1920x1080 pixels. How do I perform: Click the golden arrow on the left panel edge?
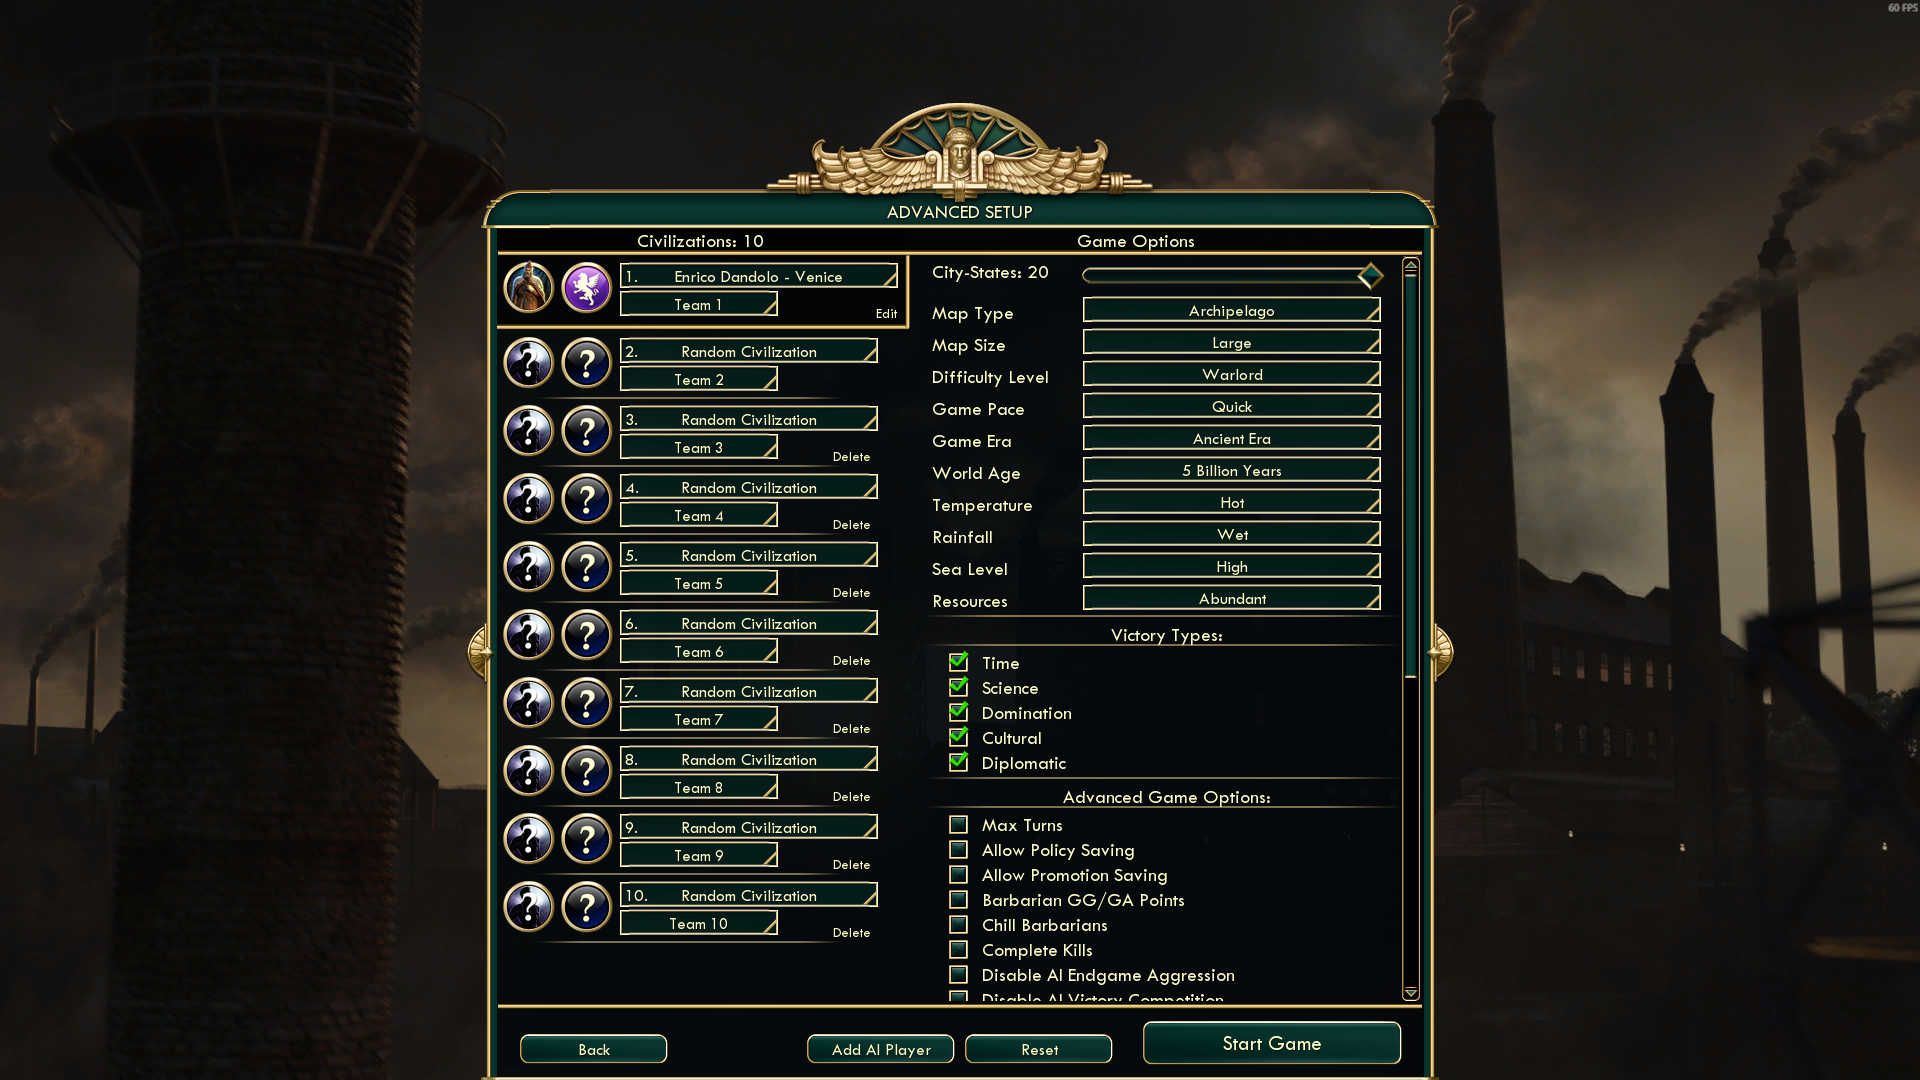(x=479, y=652)
